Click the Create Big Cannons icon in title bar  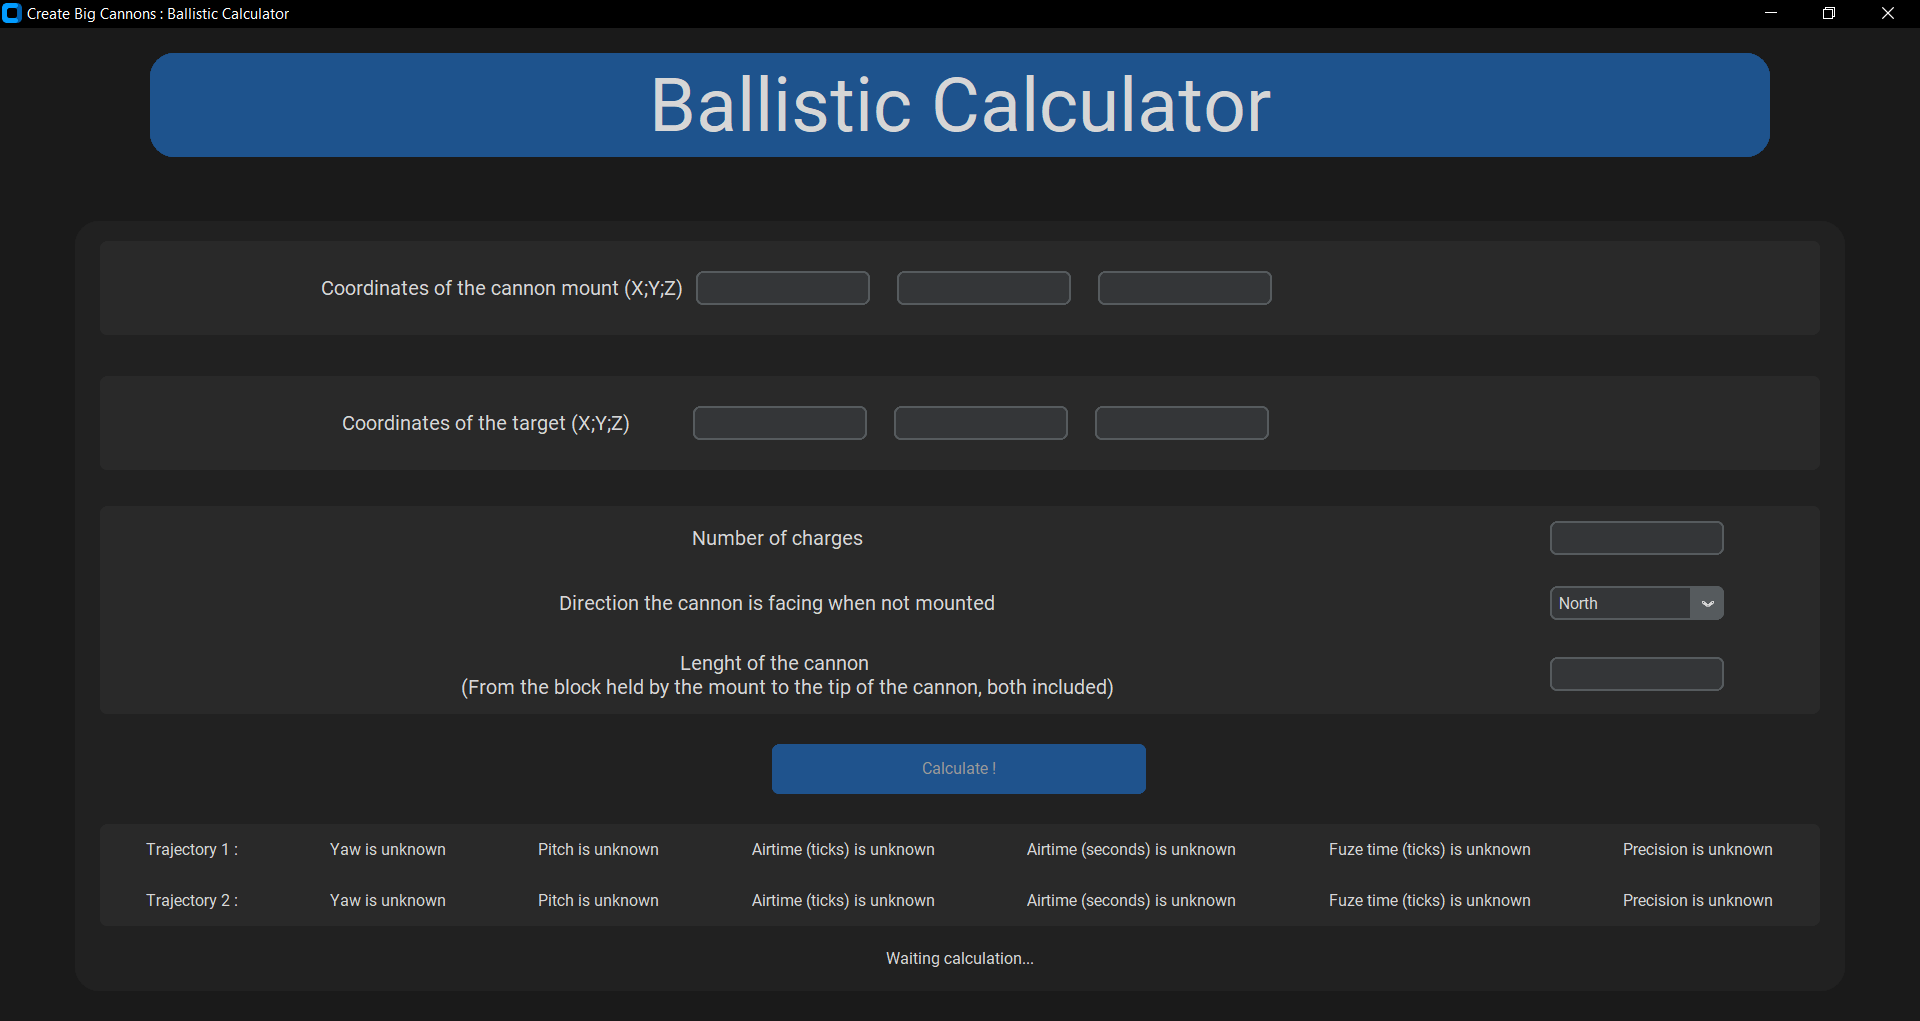coord(12,13)
